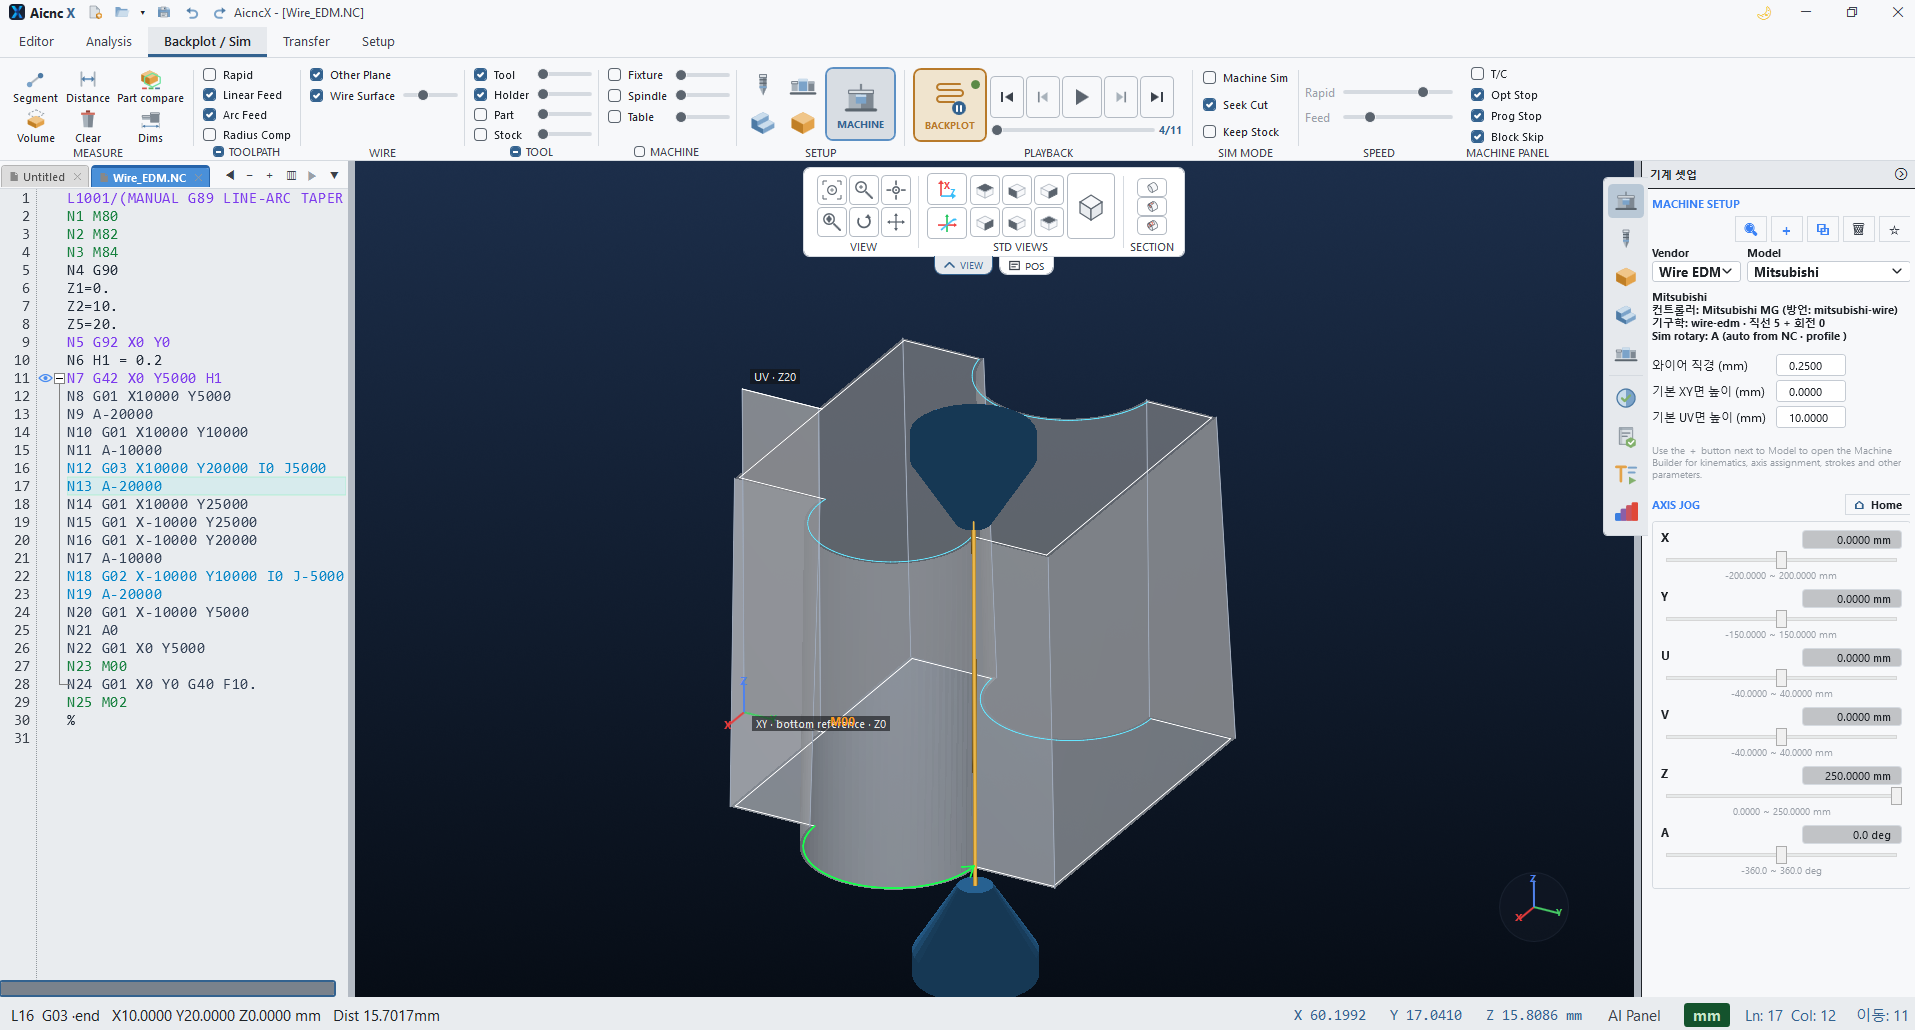Click the rotate view icon
This screenshot has width=1915, height=1030.
pyautogui.click(x=864, y=222)
